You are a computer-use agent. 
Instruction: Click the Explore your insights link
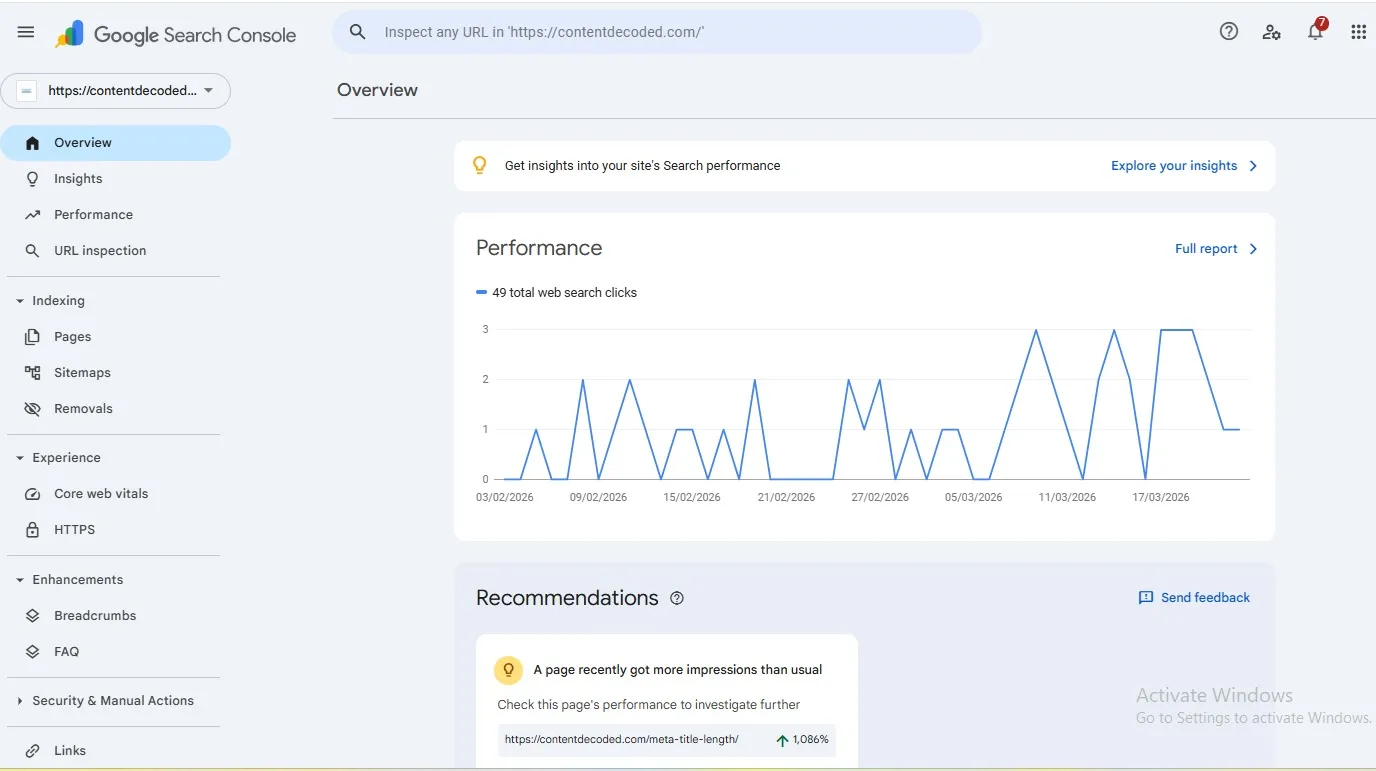coord(1174,165)
